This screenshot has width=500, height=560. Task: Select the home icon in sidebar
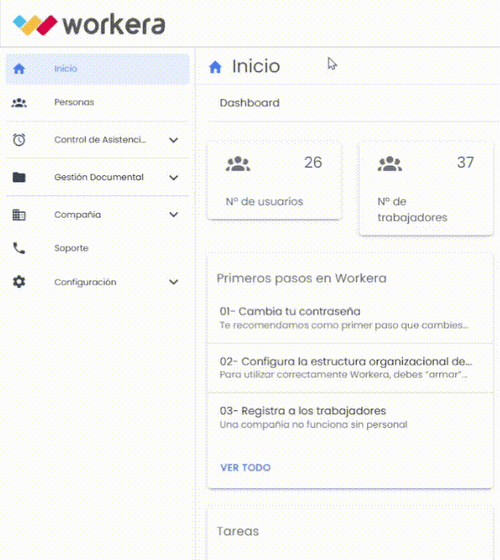(19, 69)
